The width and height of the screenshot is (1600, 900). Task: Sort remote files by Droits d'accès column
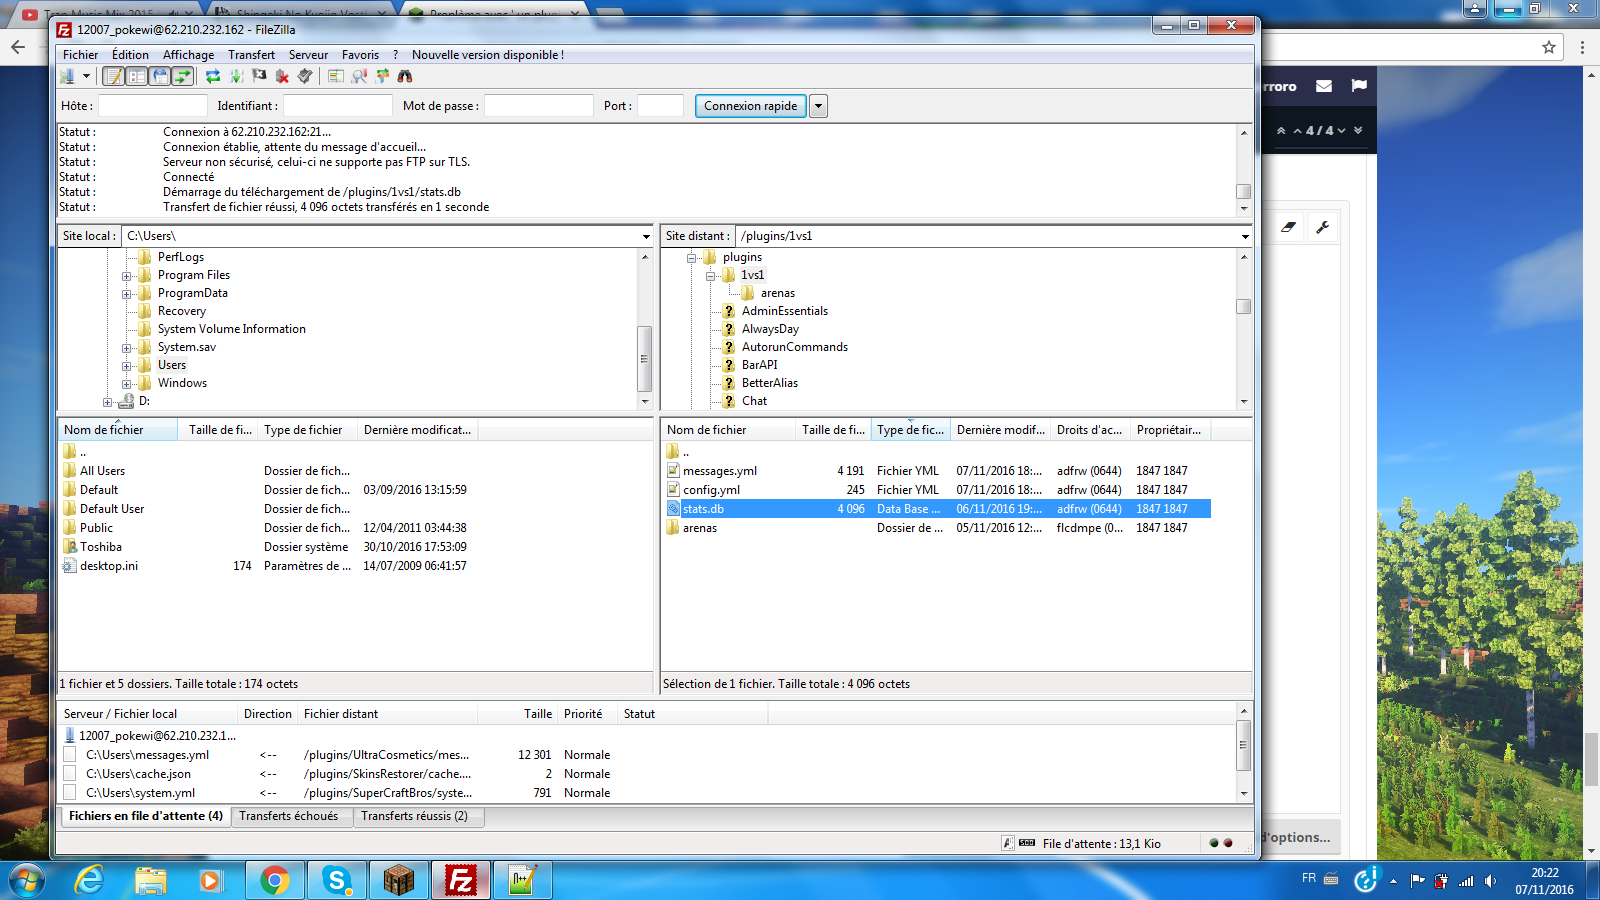[1090, 430]
